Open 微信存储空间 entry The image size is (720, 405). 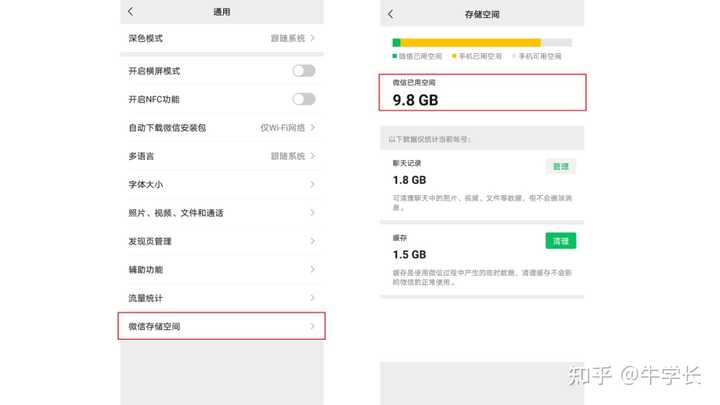(x=222, y=326)
